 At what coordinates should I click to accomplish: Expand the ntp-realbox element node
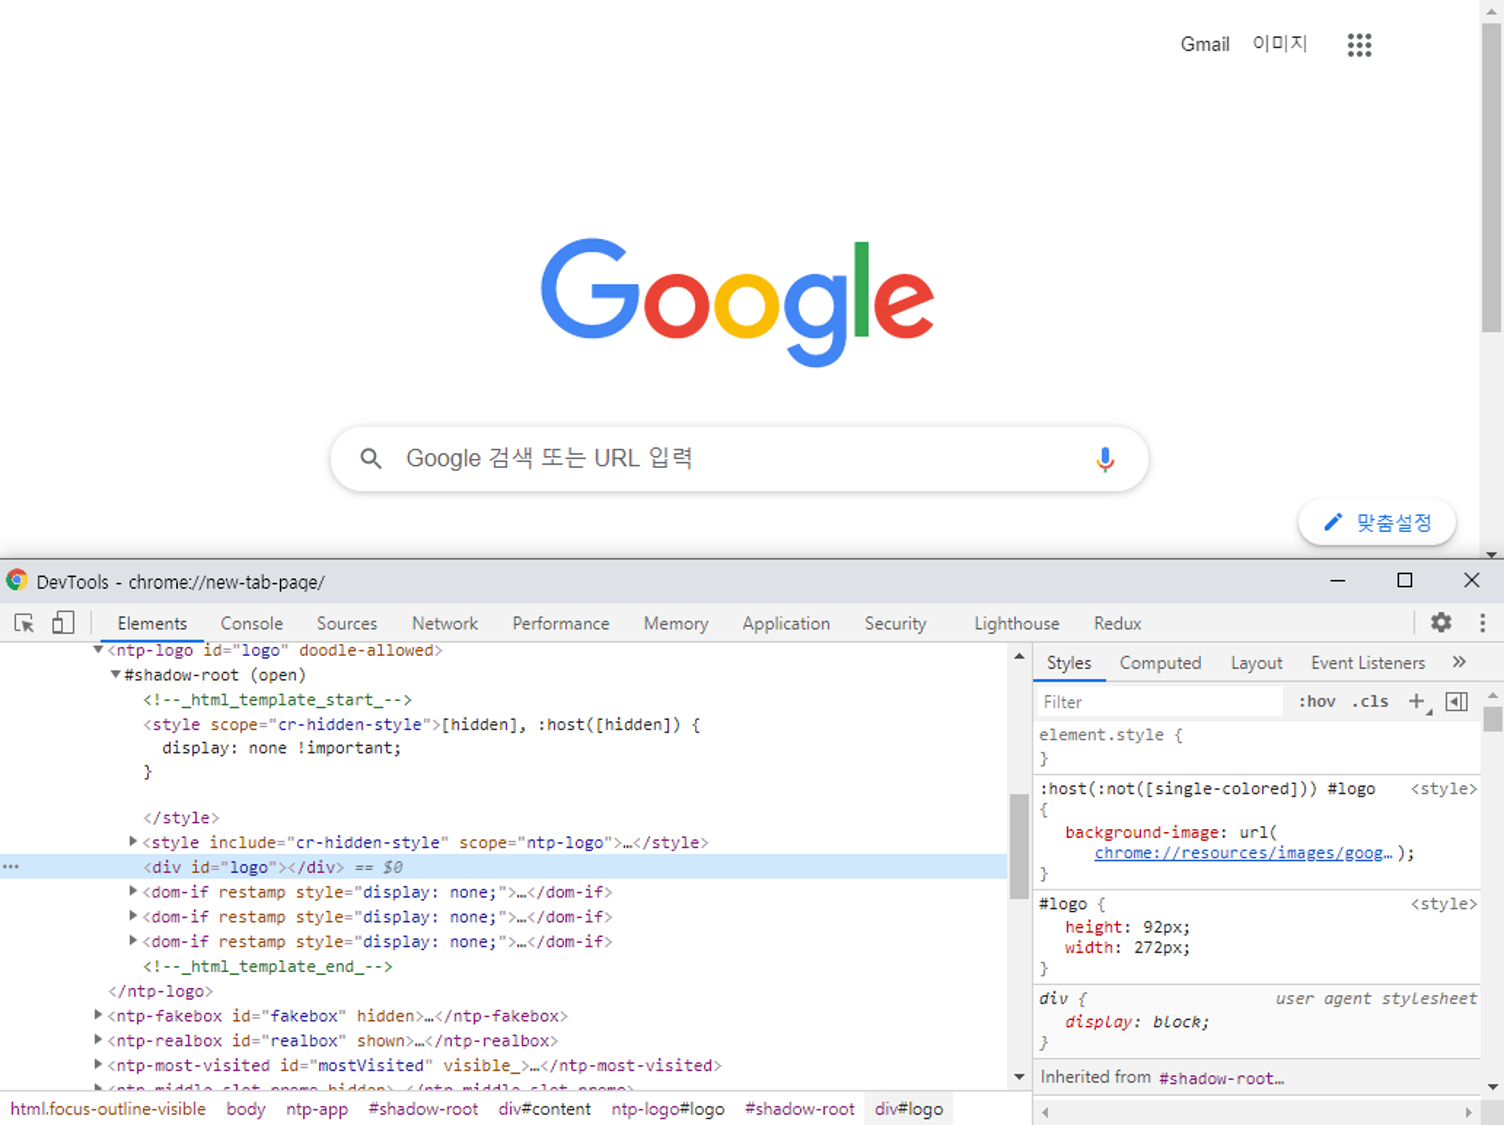click(x=98, y=1040)
